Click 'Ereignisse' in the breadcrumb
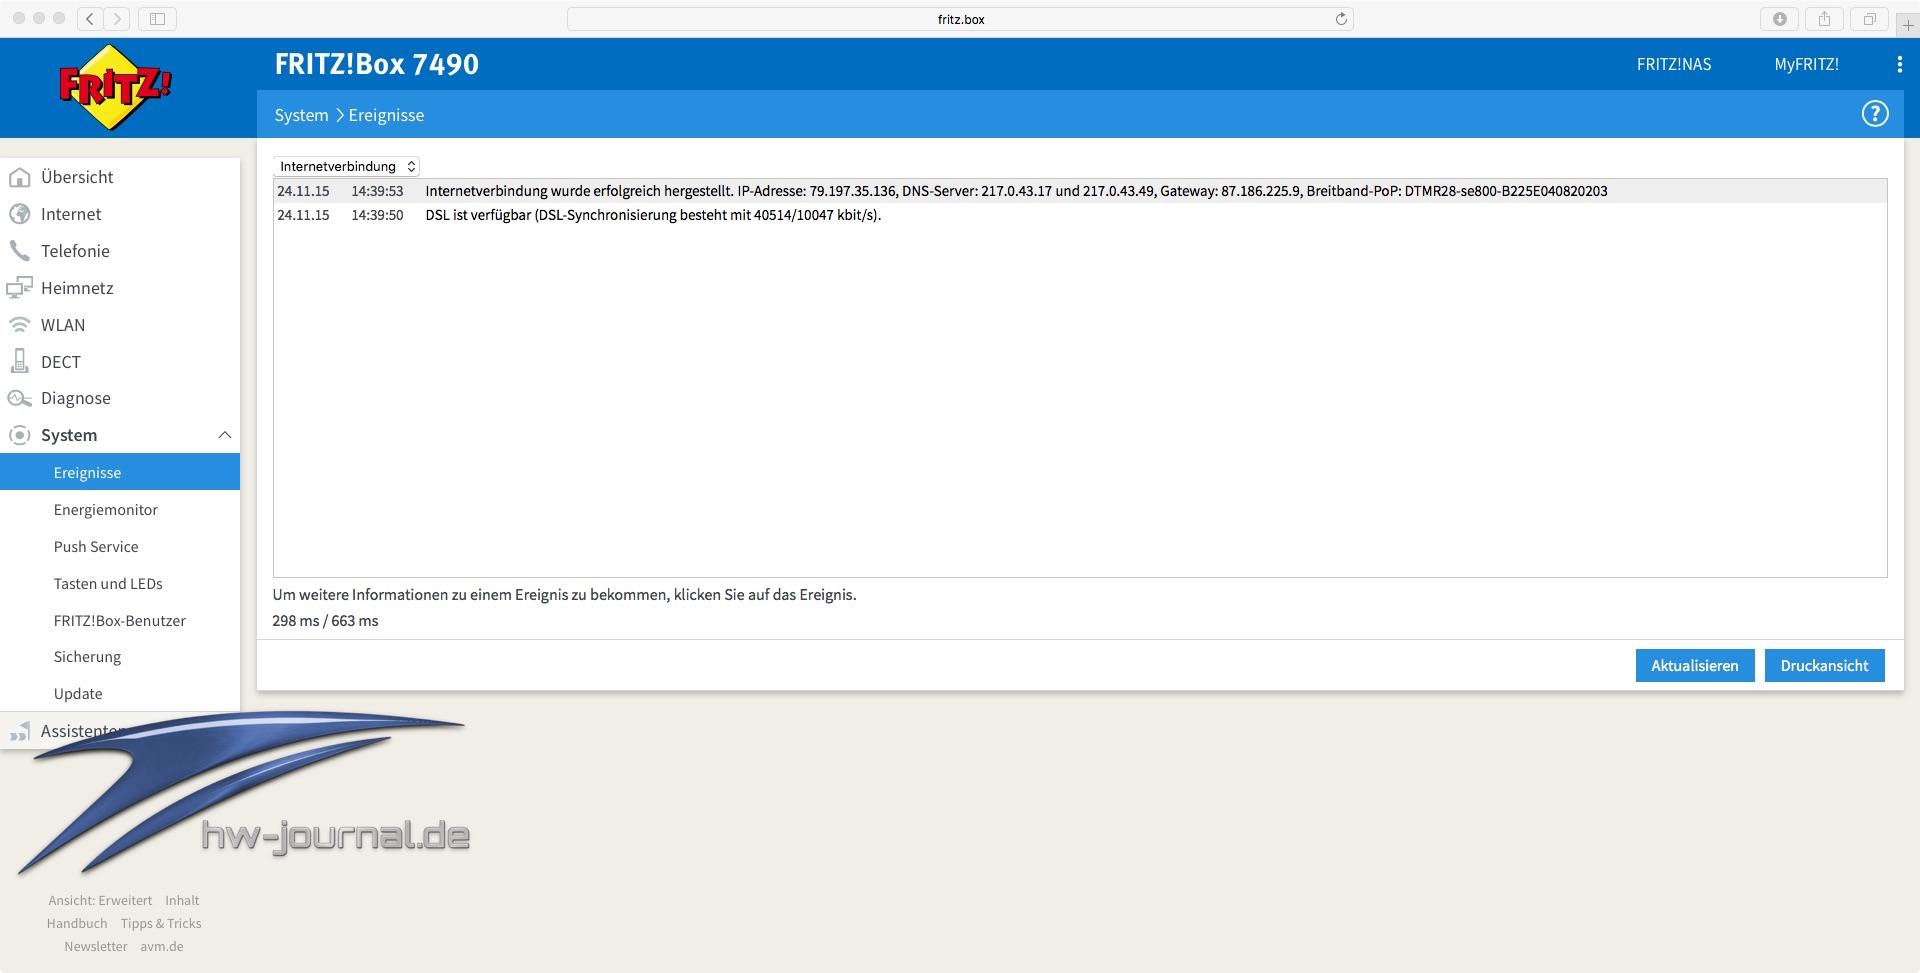The height and width of the screenshot is (973, 1920). [386, 115]
